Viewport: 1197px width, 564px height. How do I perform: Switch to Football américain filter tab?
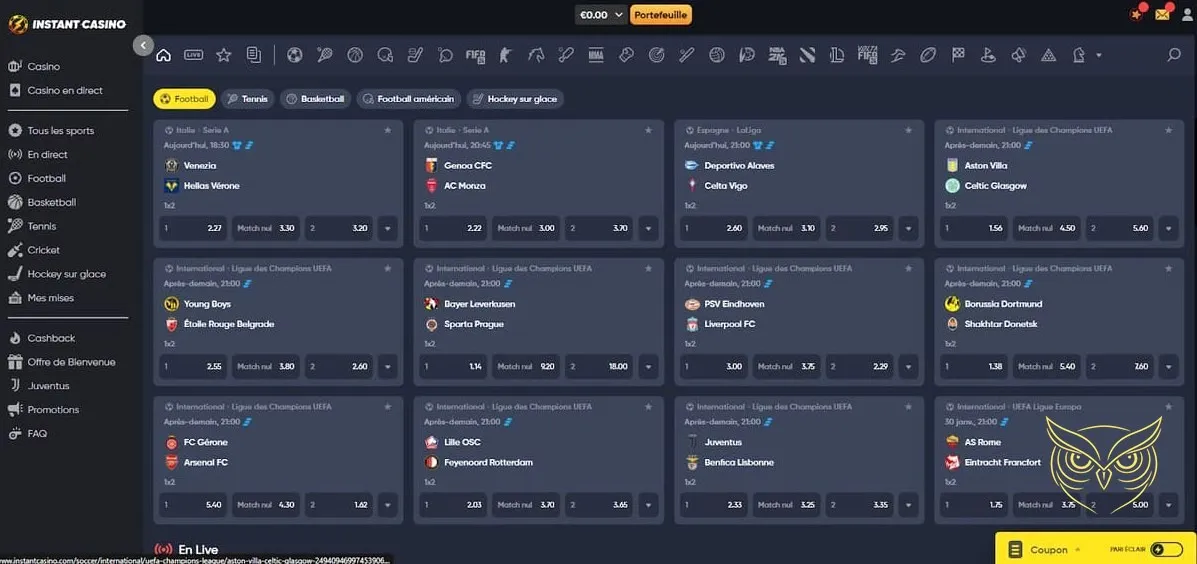pyautogui.click(x=408, y=98)
